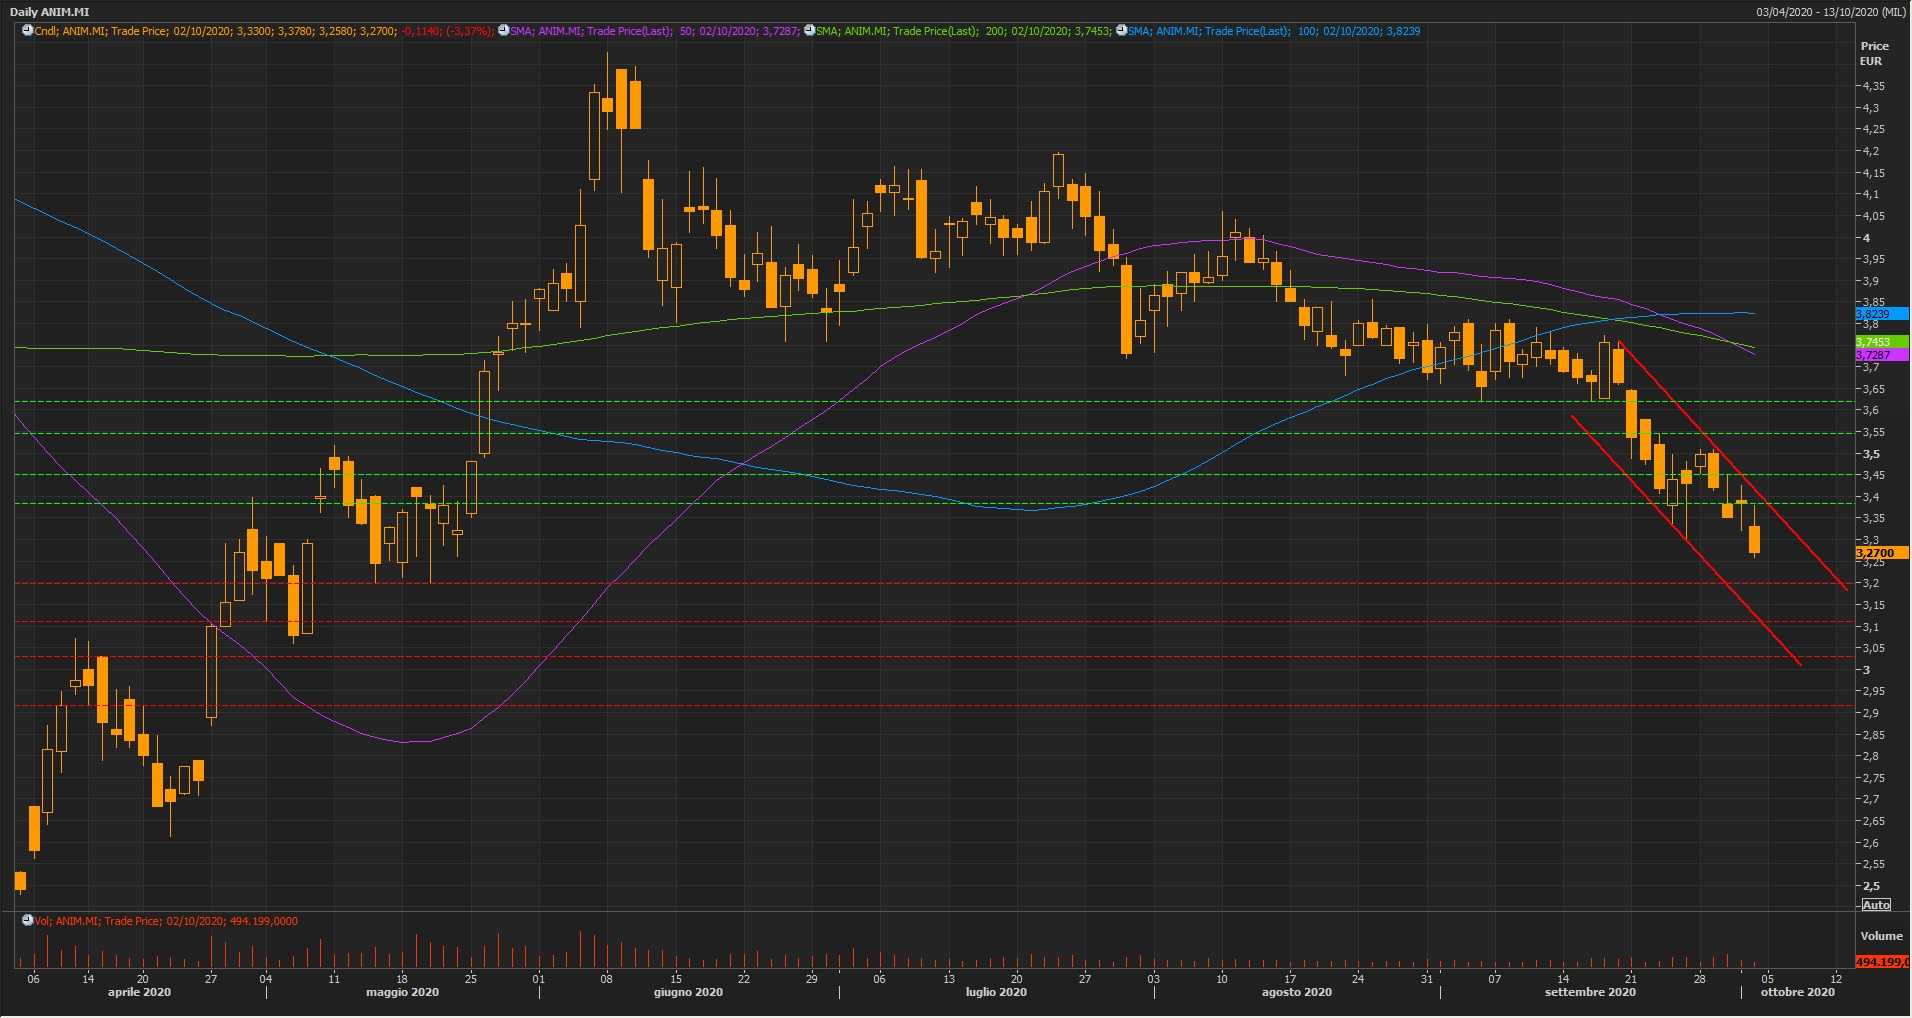Click the red 494.199 volume value tag

click(1880, 962)
